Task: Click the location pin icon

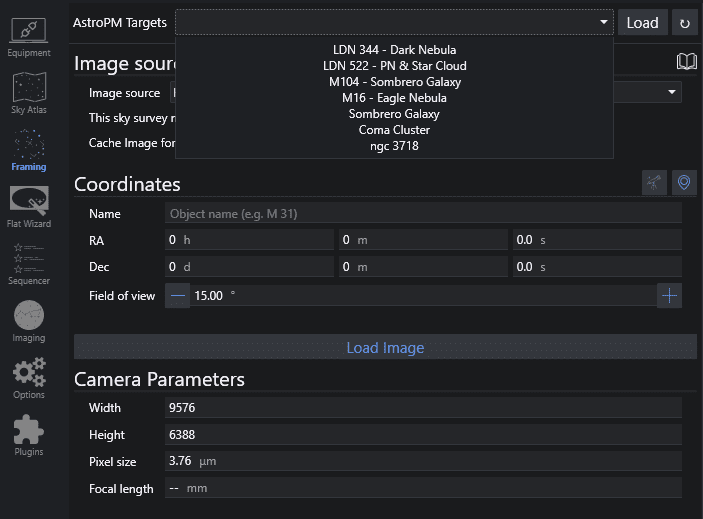Action: click(x=684, y=182)
